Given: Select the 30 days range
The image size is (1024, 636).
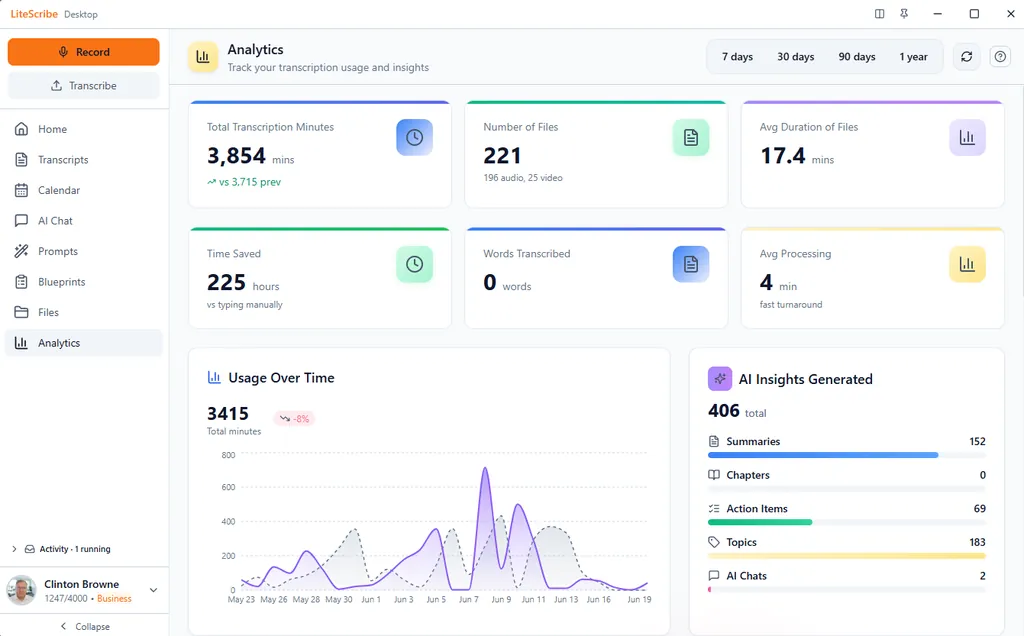Looking at the screenshot, I should [x=795, y=57].
